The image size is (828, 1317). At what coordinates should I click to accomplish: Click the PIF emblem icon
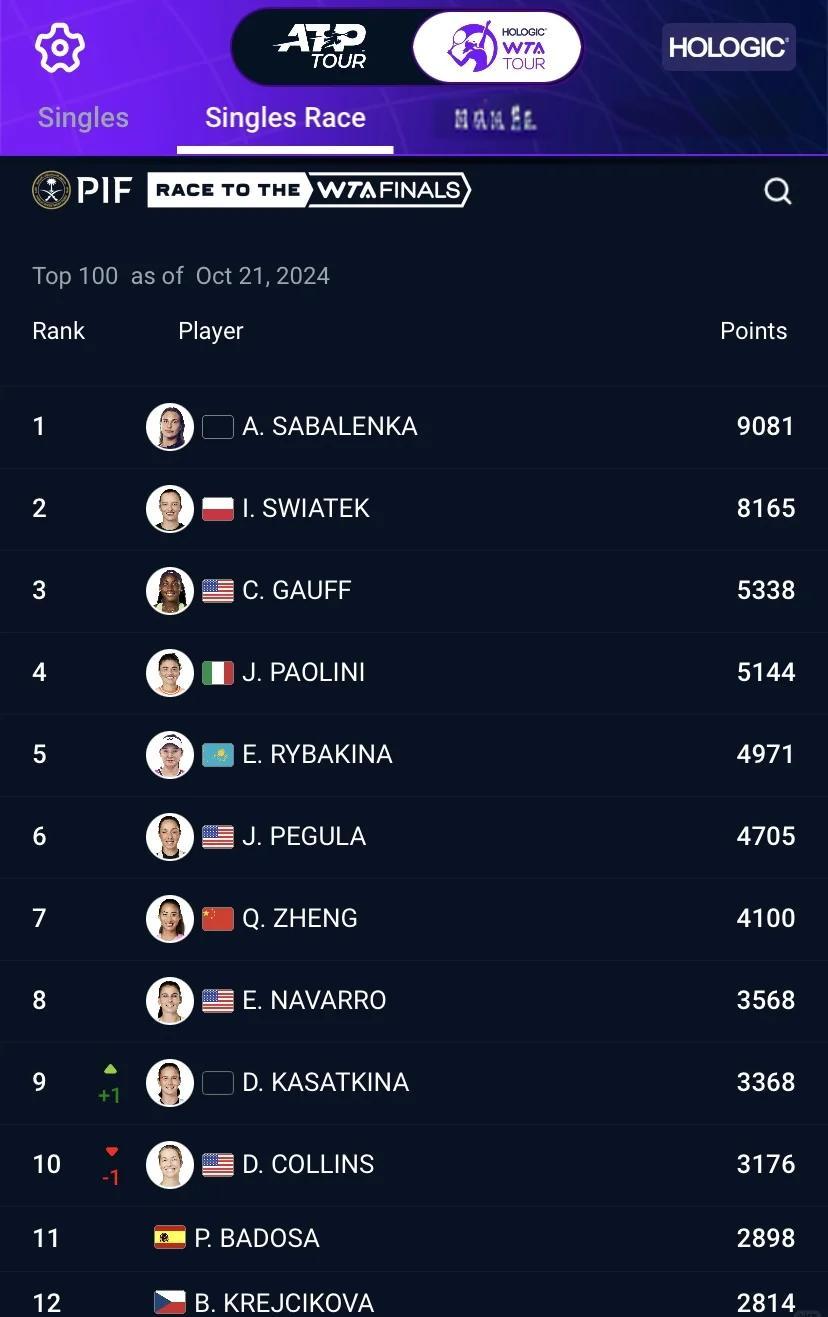[51, 190]
